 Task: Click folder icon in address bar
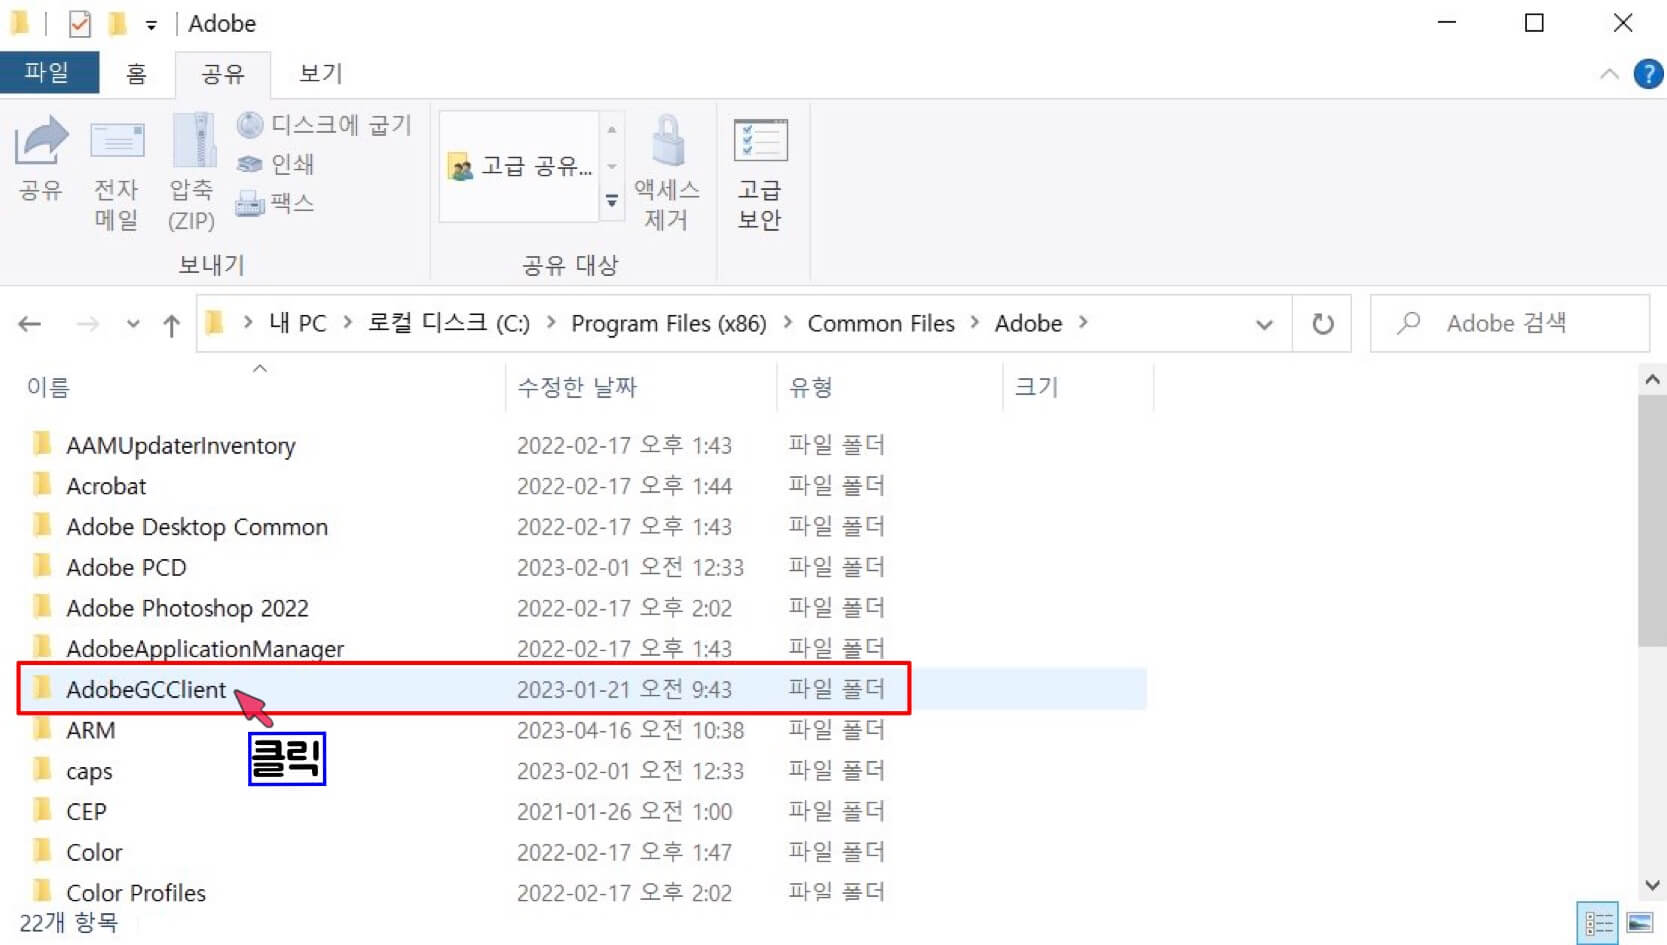pos(214,322)
